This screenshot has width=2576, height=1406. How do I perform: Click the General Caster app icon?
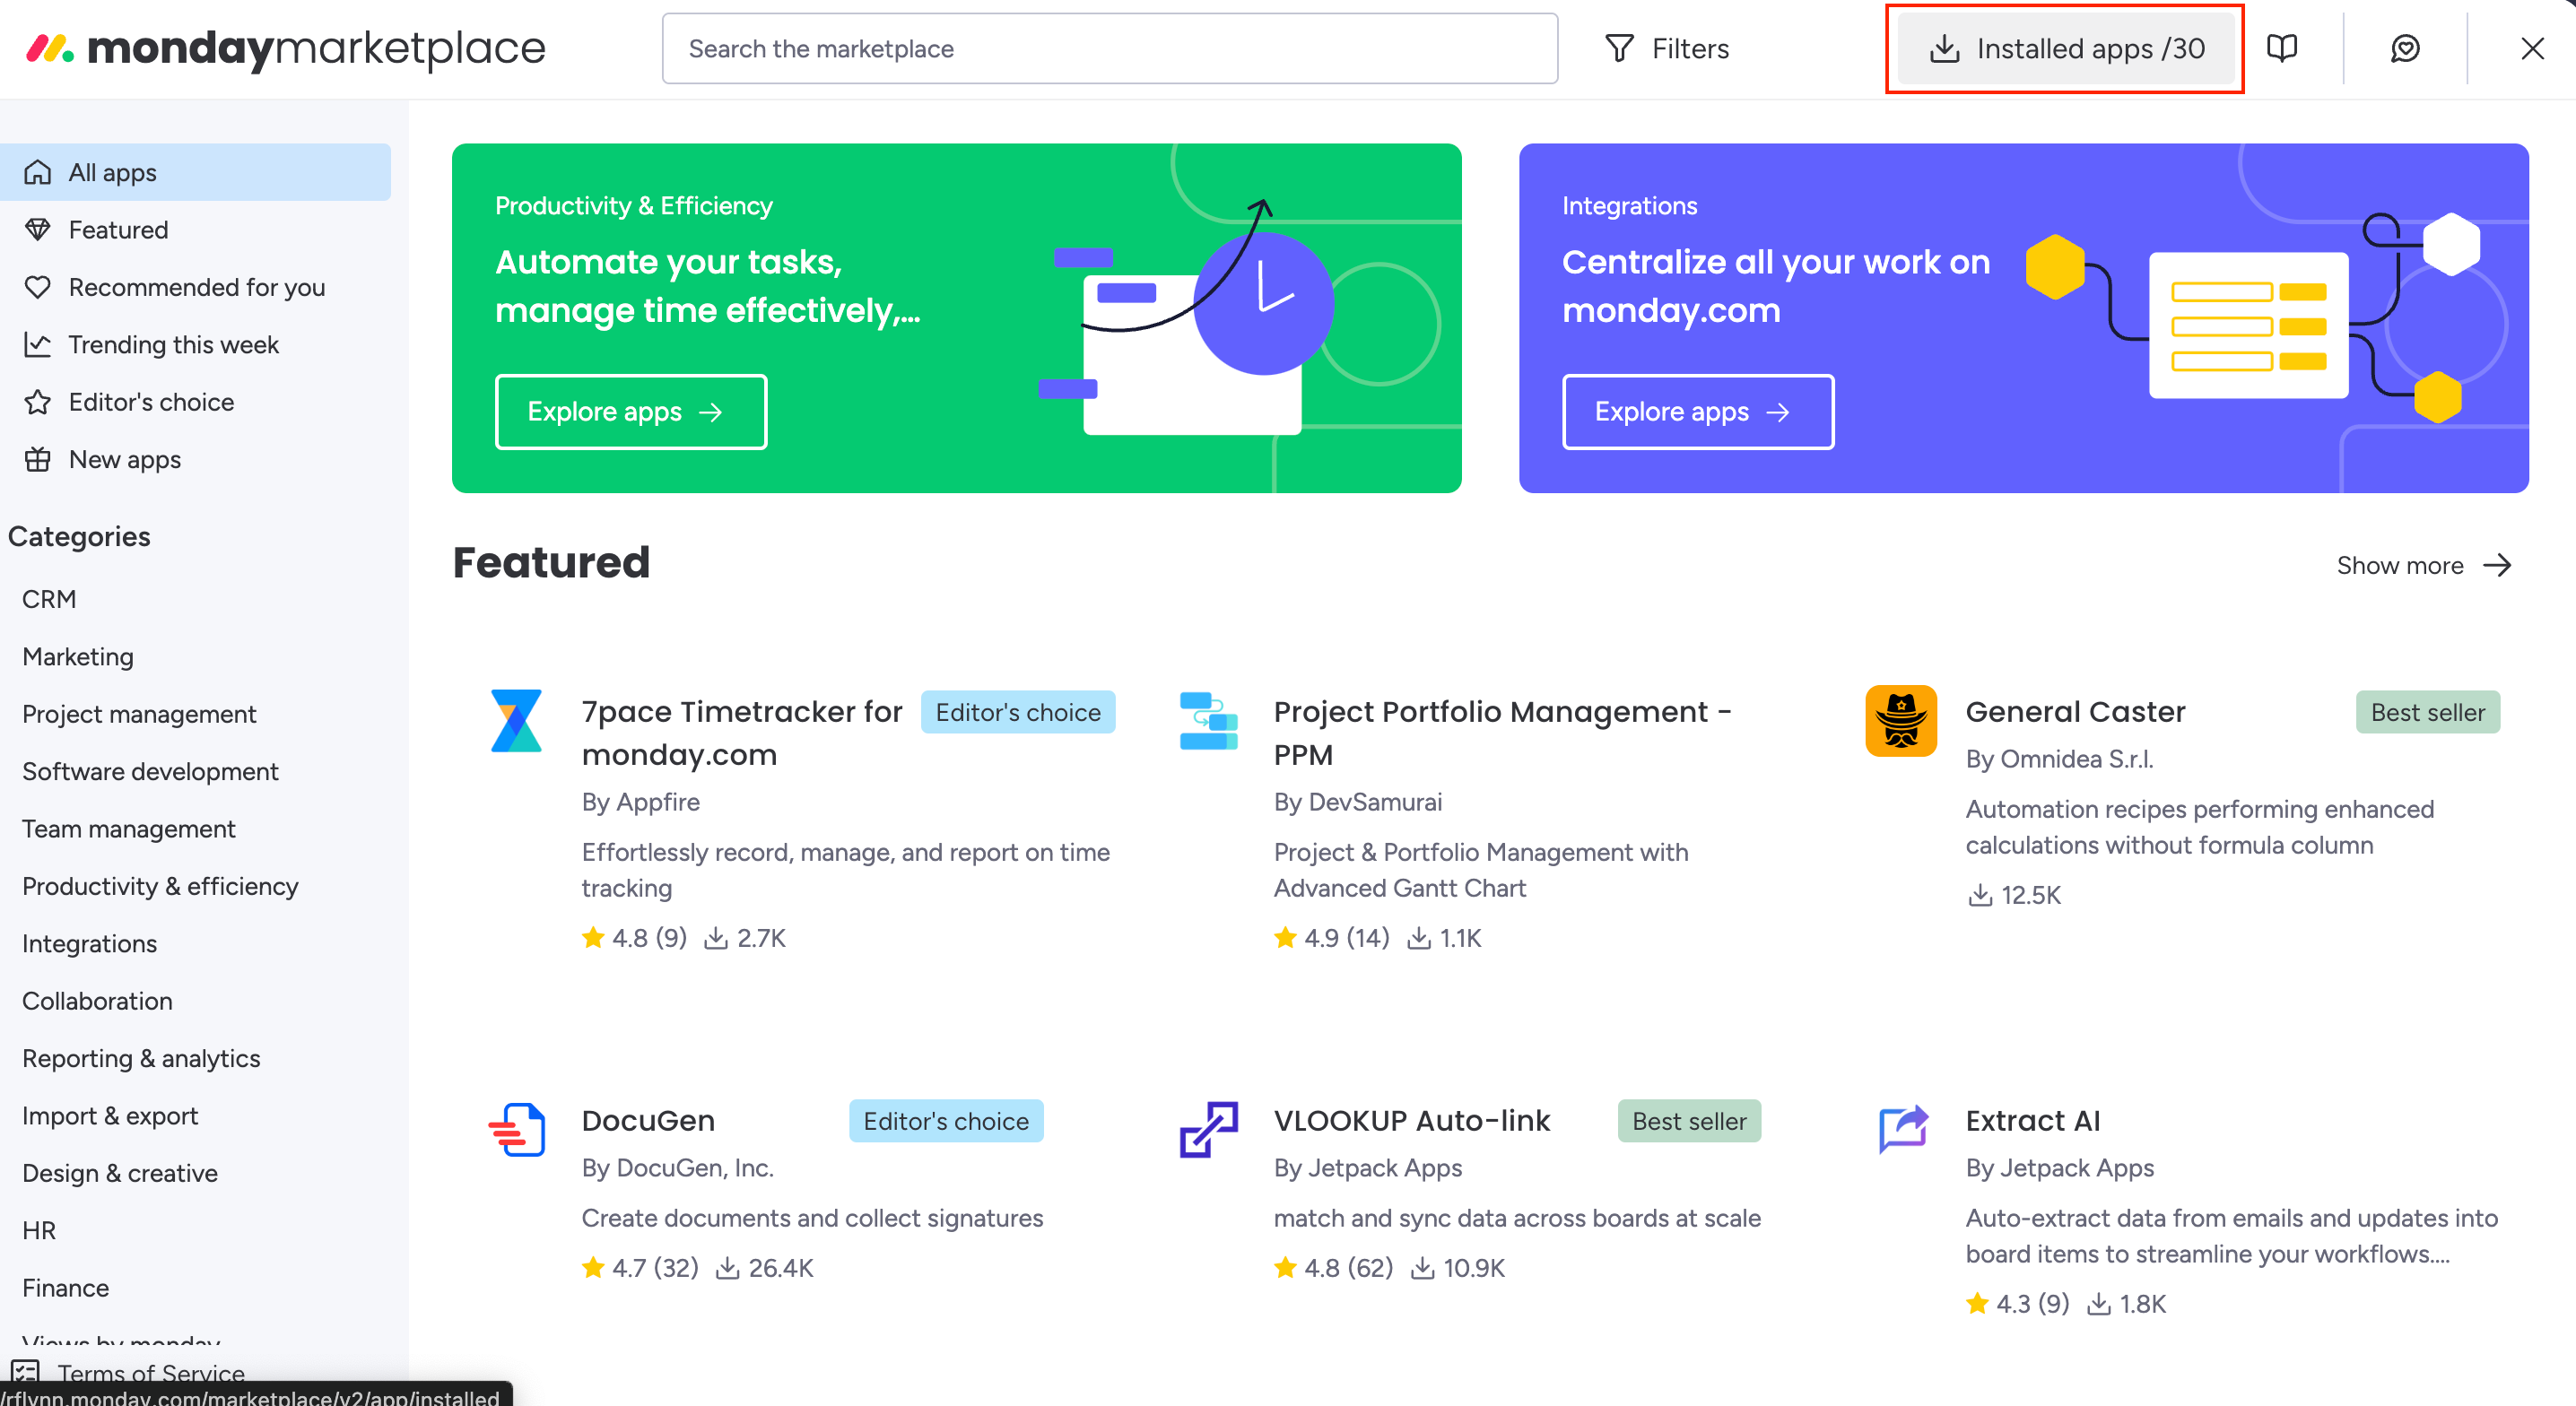tap(1900, 720)
